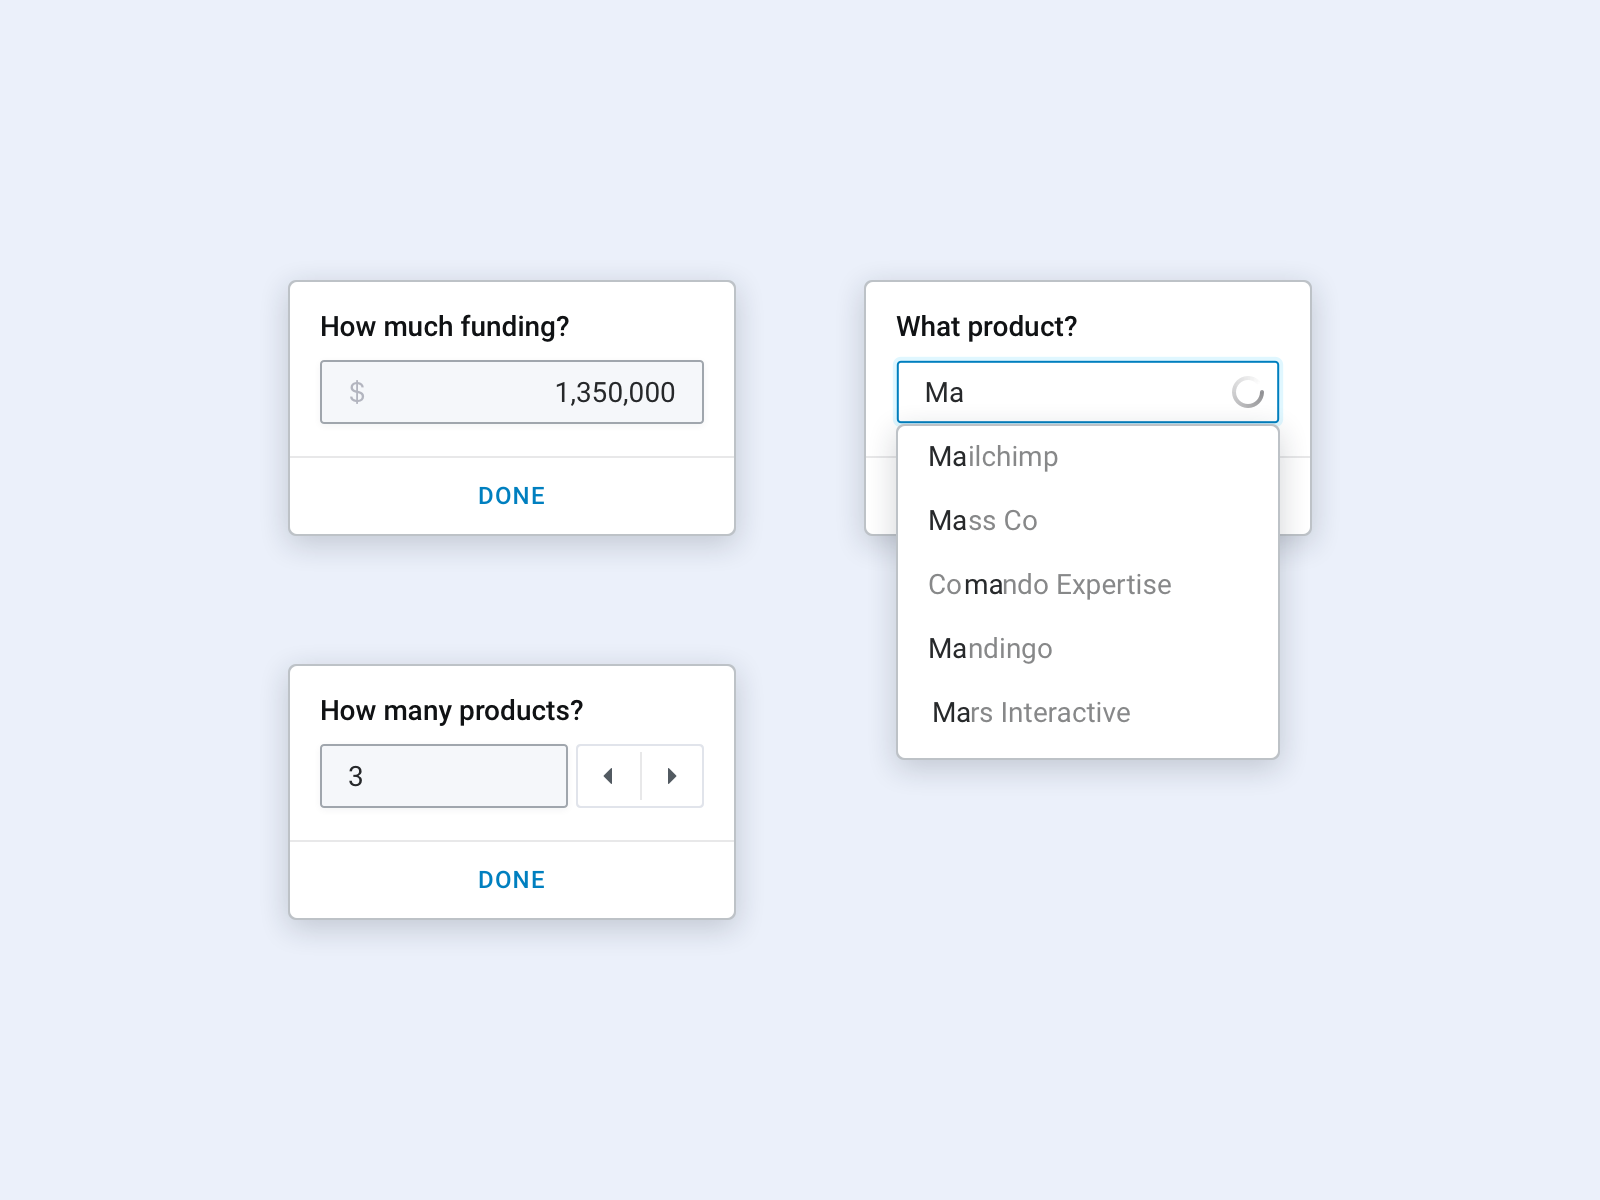Screen dimensions: 1600x1200
Task: Click DONE under the funding question
Action: click(512, 496)
